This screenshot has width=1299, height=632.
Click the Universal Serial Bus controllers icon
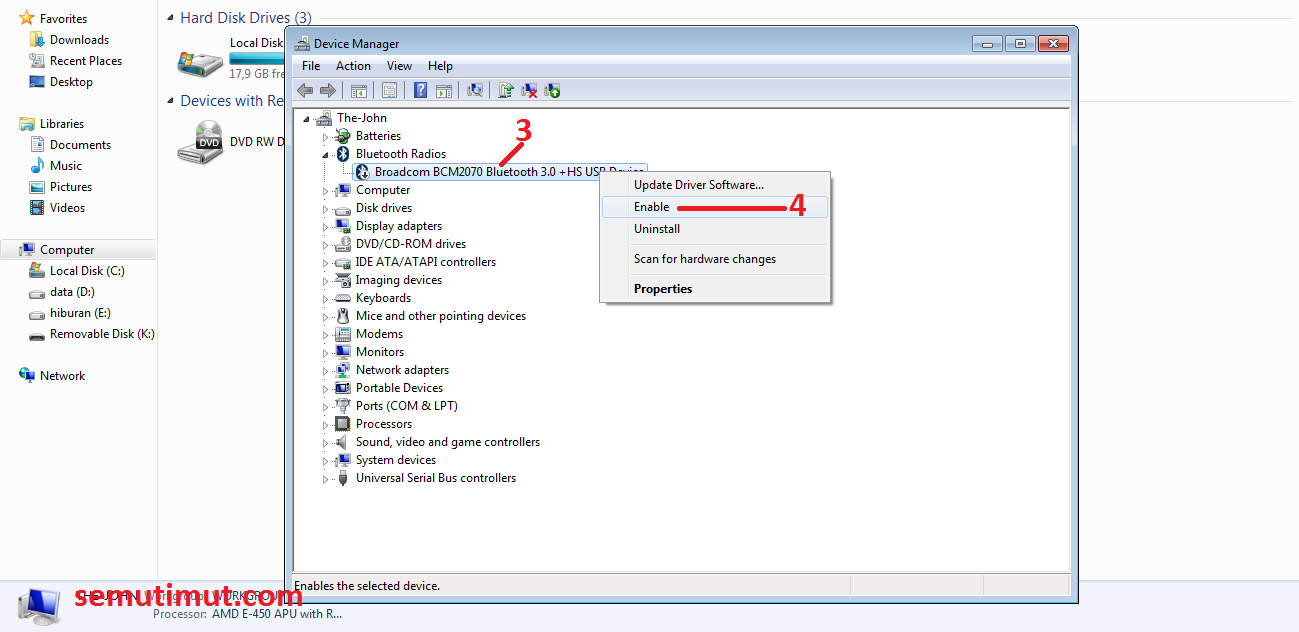click(x=344, y=478)
